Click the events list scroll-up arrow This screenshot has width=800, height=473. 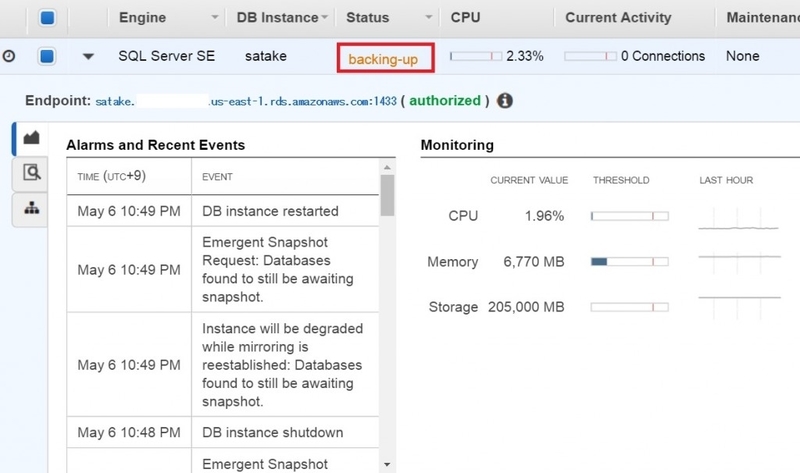387,167
